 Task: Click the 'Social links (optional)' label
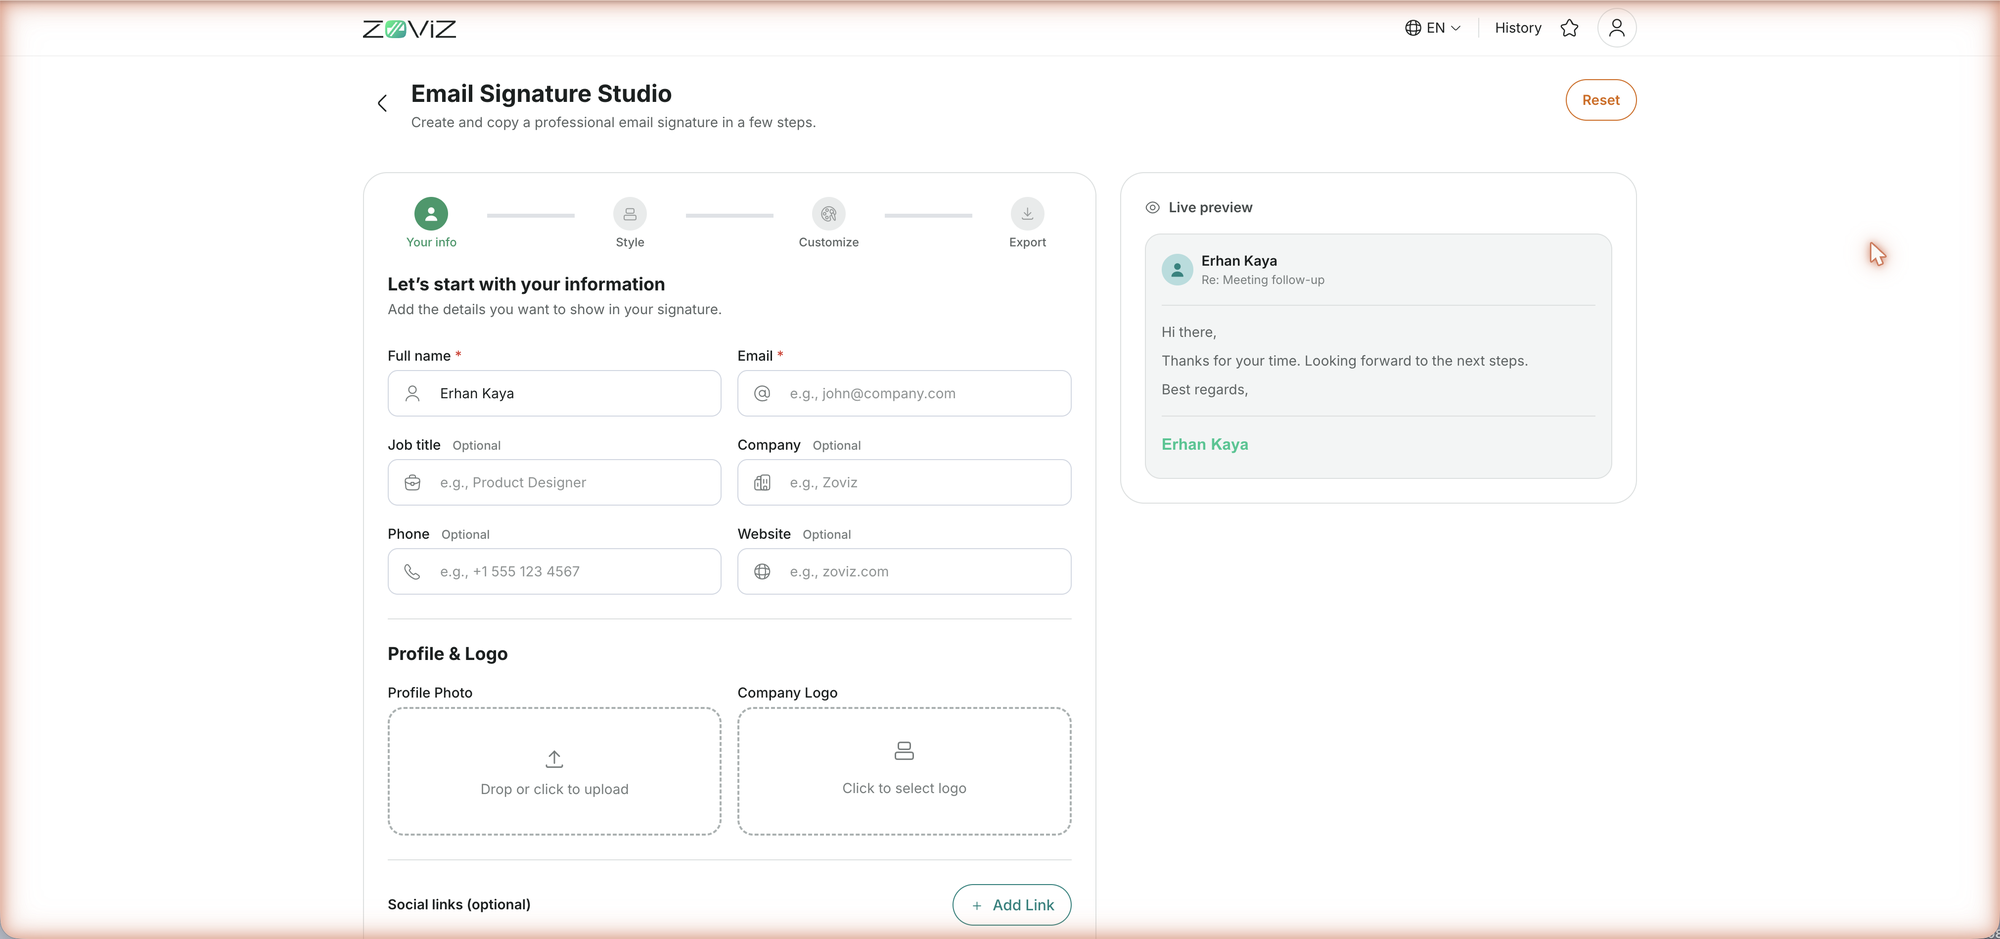(x=459, y=905)
